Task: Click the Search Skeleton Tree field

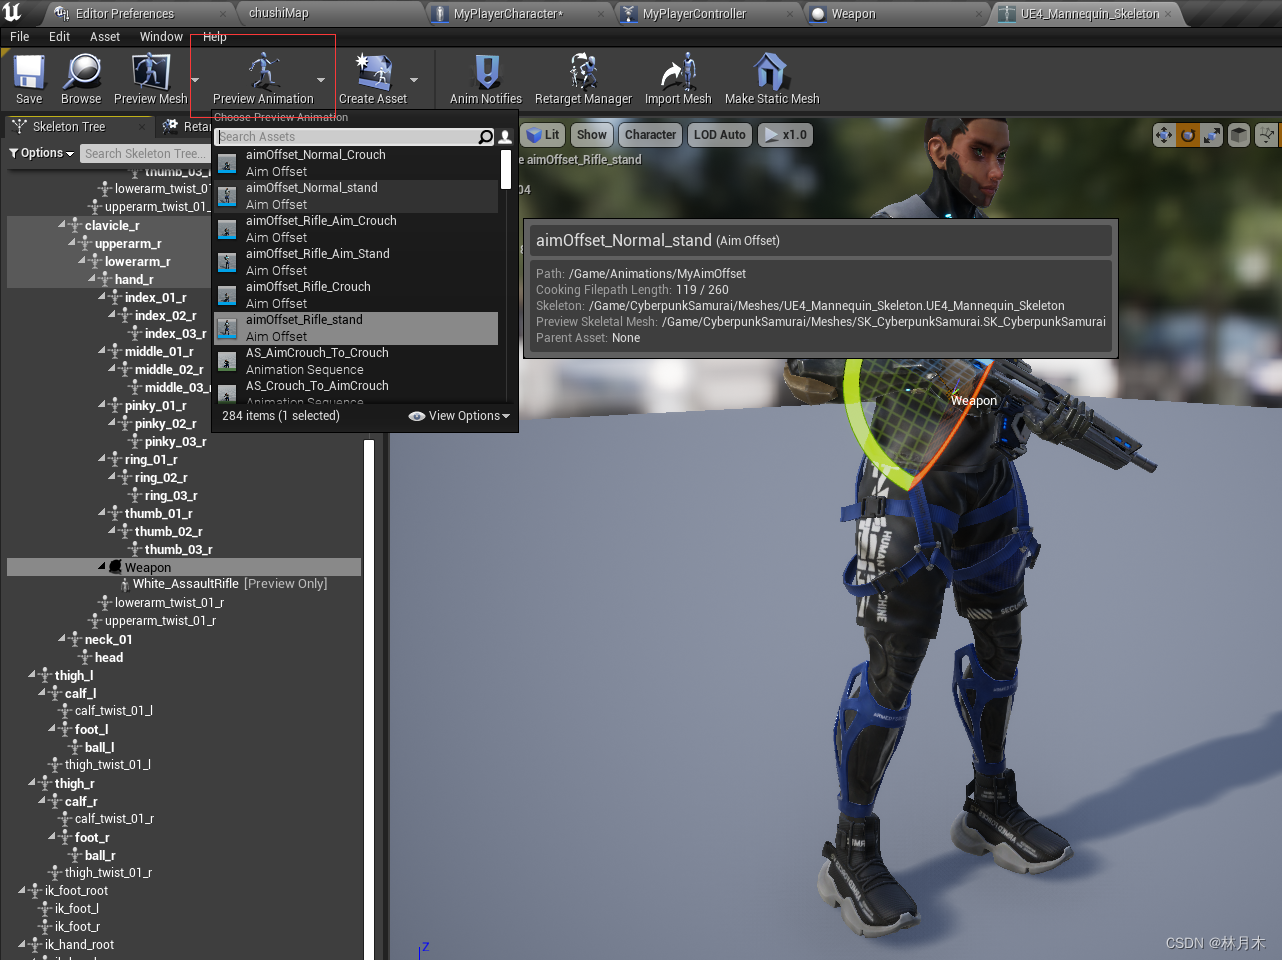Action: coord(145,153)
